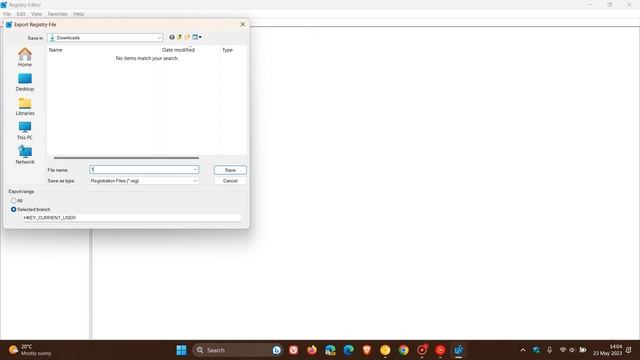
Task: Open the clock showing 23 May 2023
Action: (608, 350)
